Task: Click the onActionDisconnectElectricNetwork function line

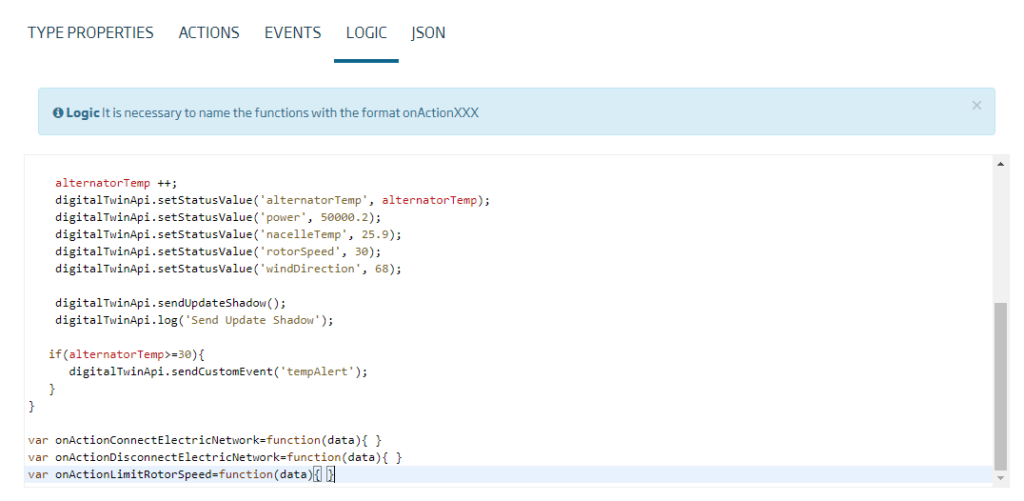Action: (215, 457)
